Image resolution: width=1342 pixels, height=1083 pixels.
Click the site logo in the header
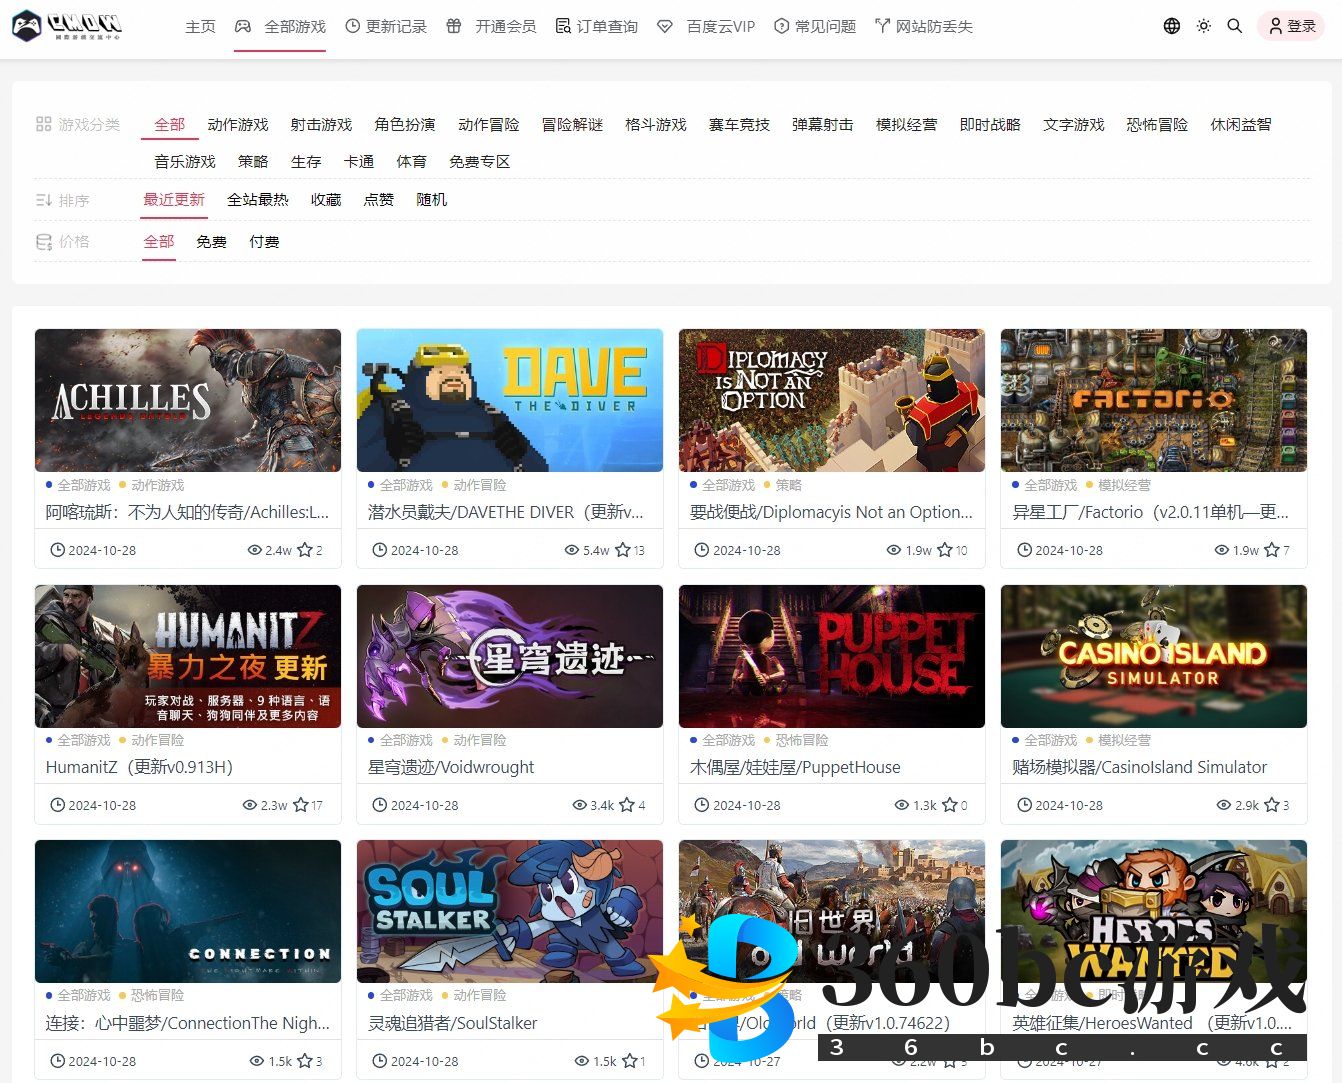(x=68, y=26)
